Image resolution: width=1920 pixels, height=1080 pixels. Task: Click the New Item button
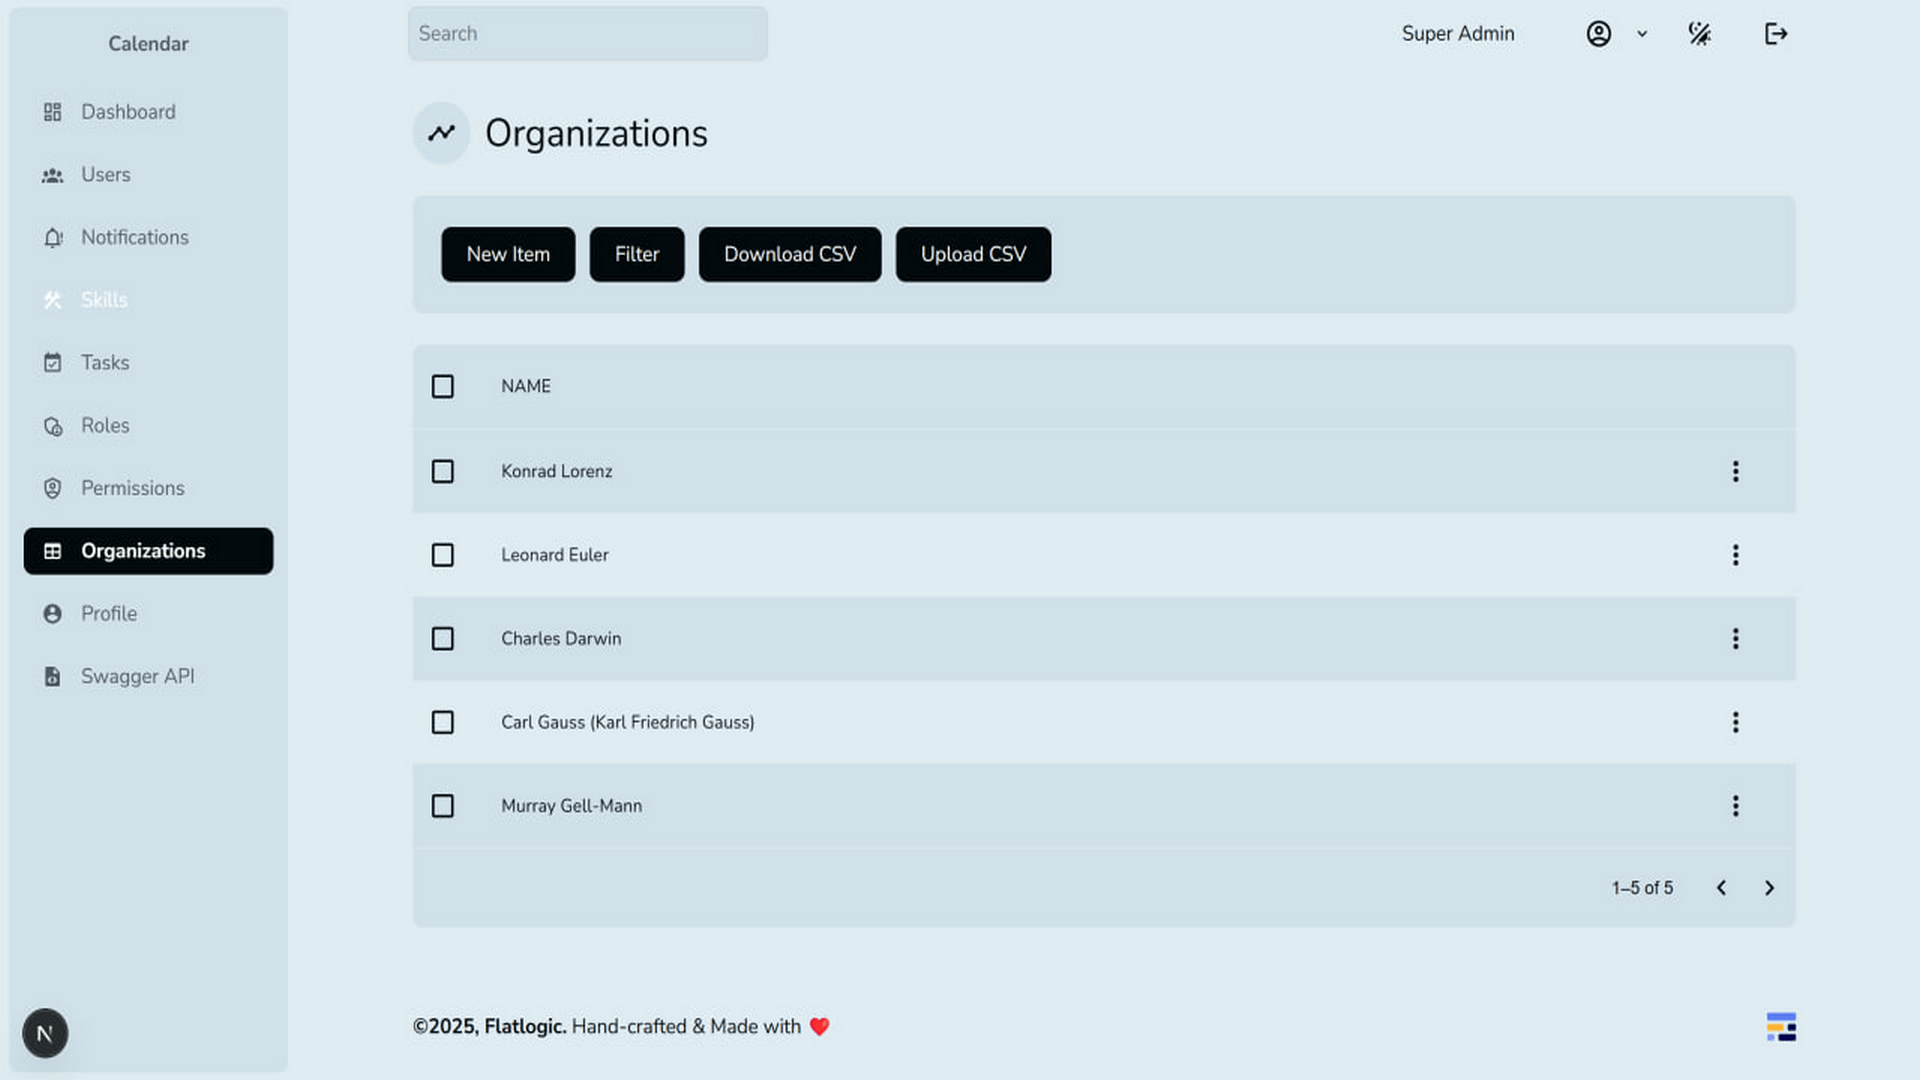tap(508, 254)
